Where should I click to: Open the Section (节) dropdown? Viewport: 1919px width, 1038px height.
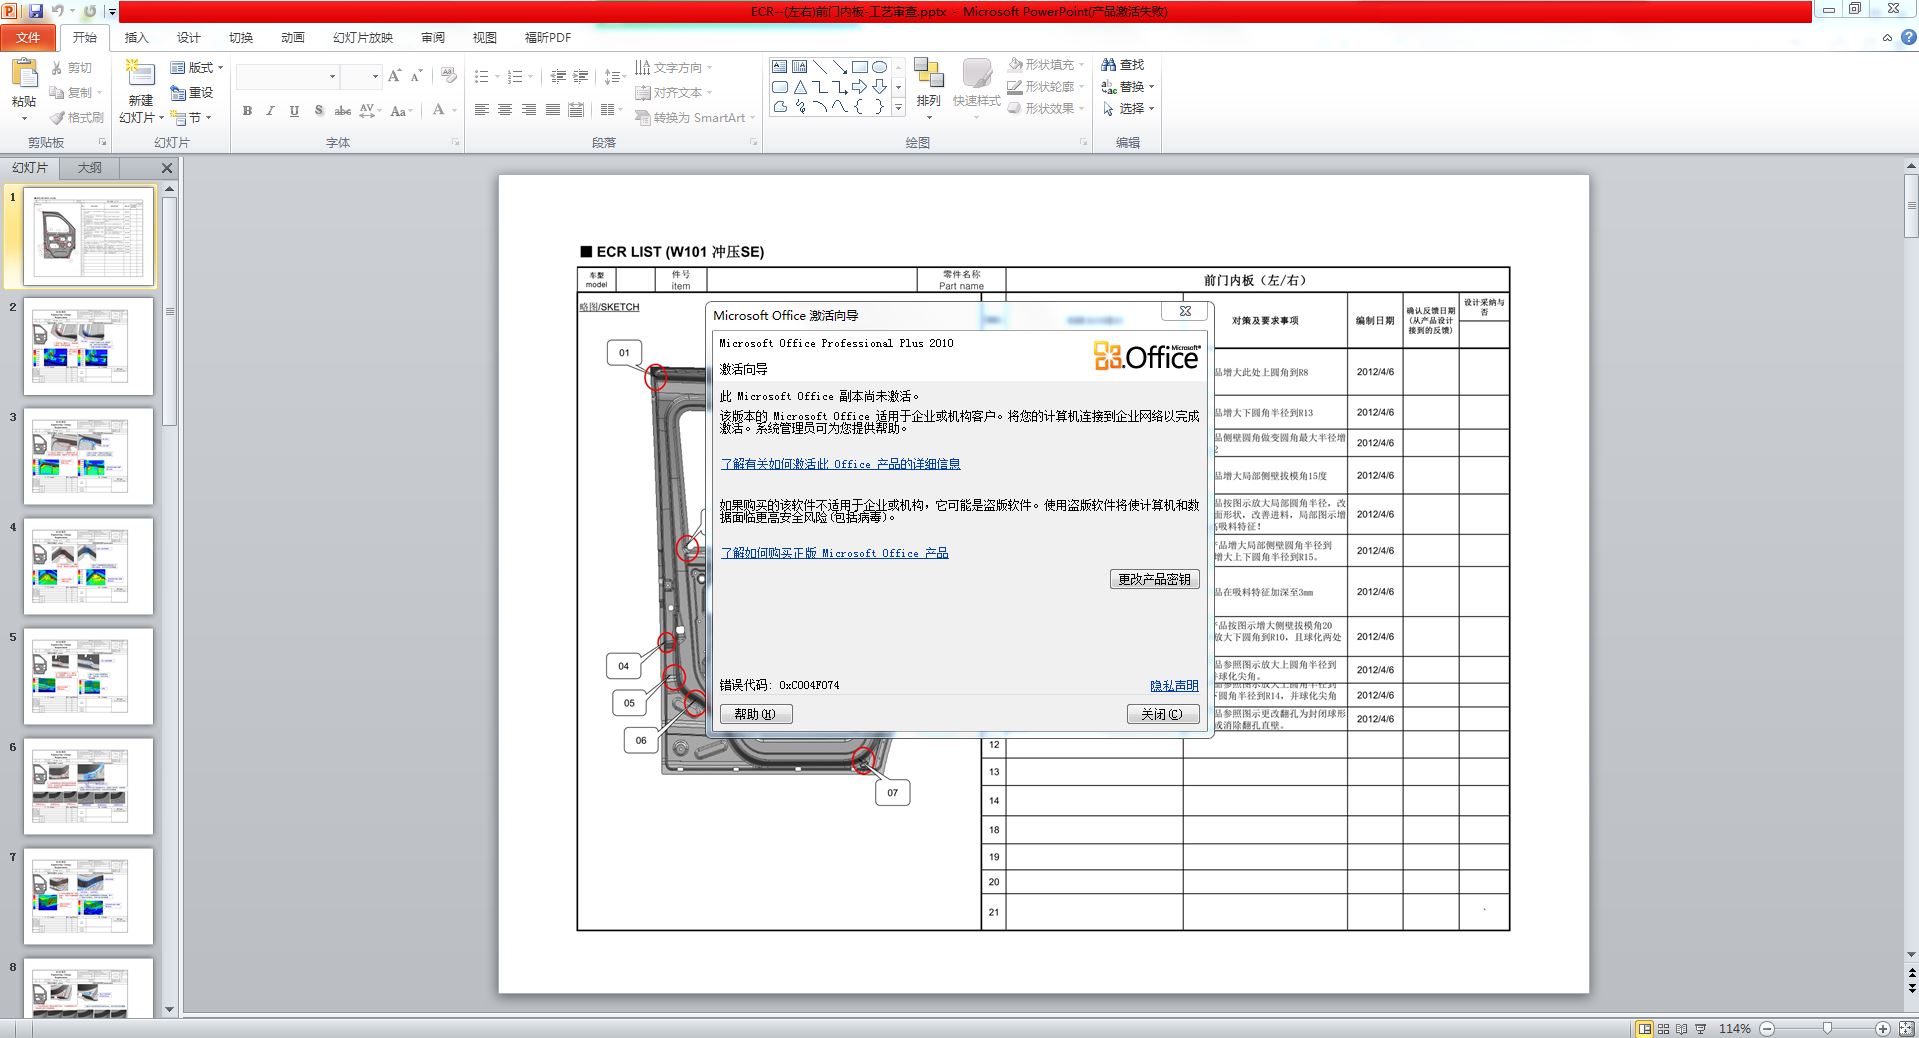pyautogui.click(x=191, y=118)
